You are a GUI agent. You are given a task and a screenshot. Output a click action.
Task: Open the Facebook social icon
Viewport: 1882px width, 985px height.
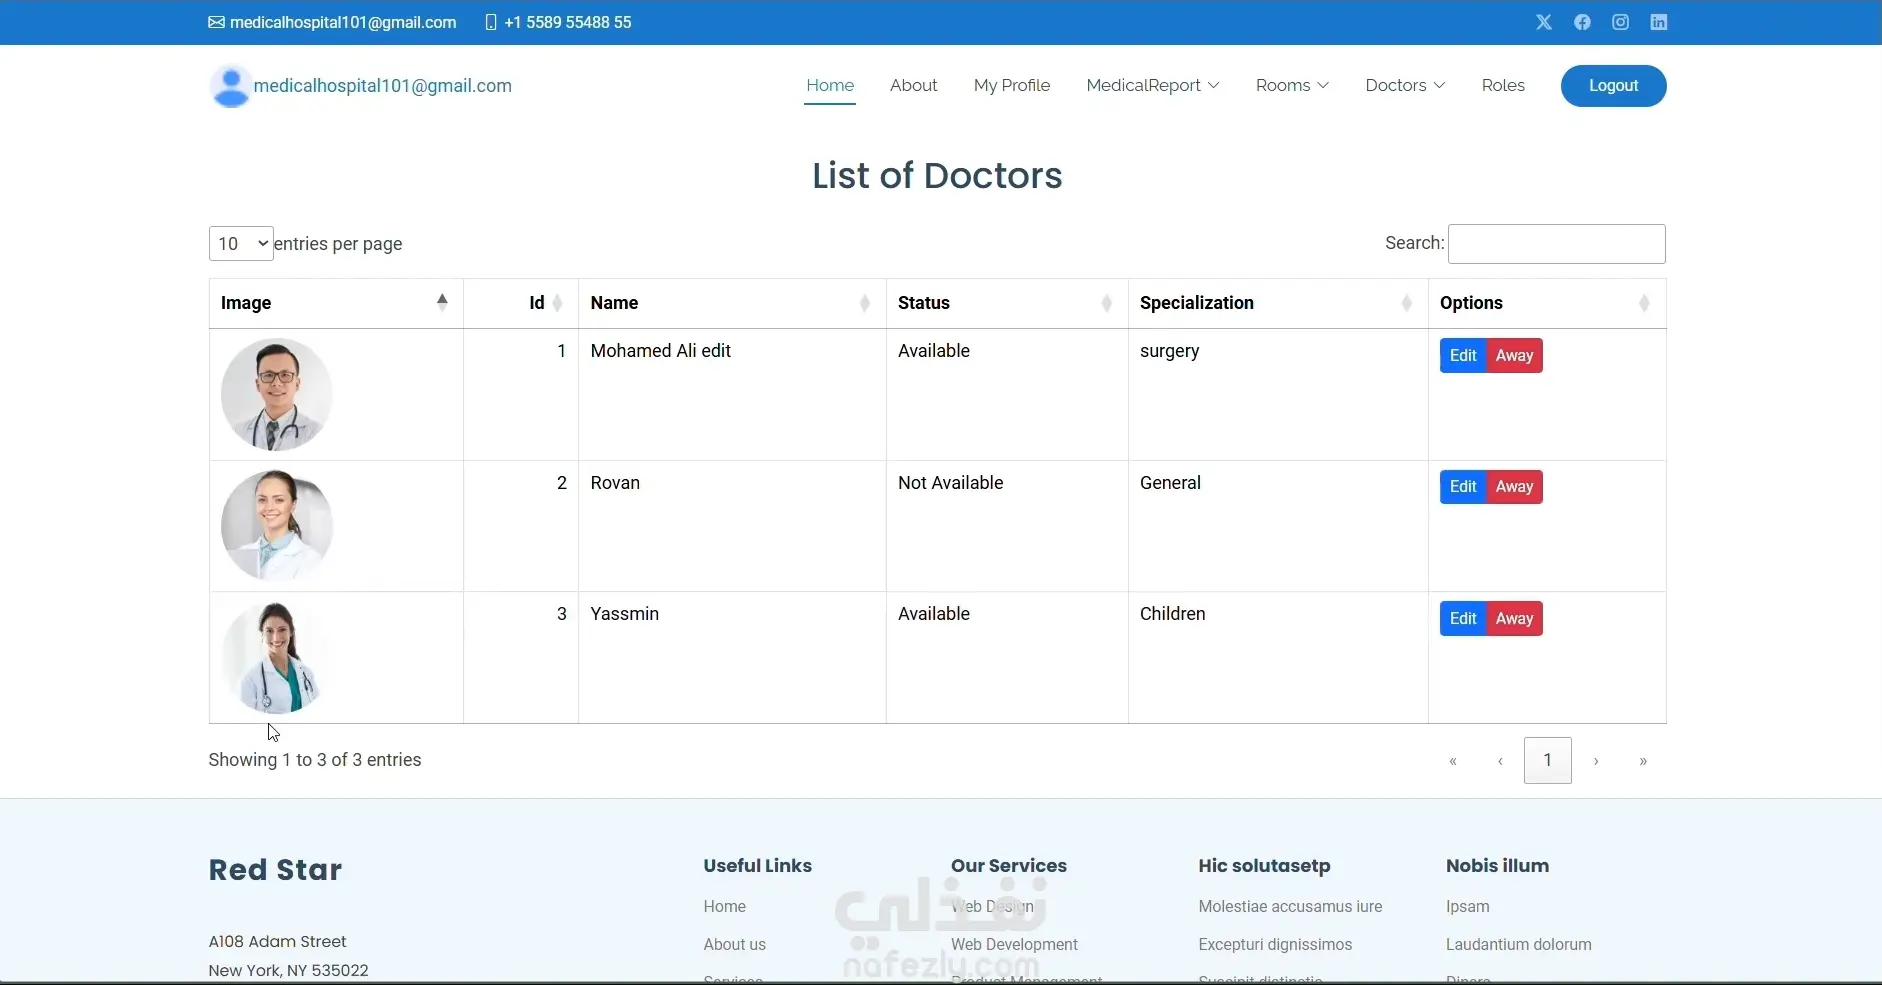click(1582, 22)
